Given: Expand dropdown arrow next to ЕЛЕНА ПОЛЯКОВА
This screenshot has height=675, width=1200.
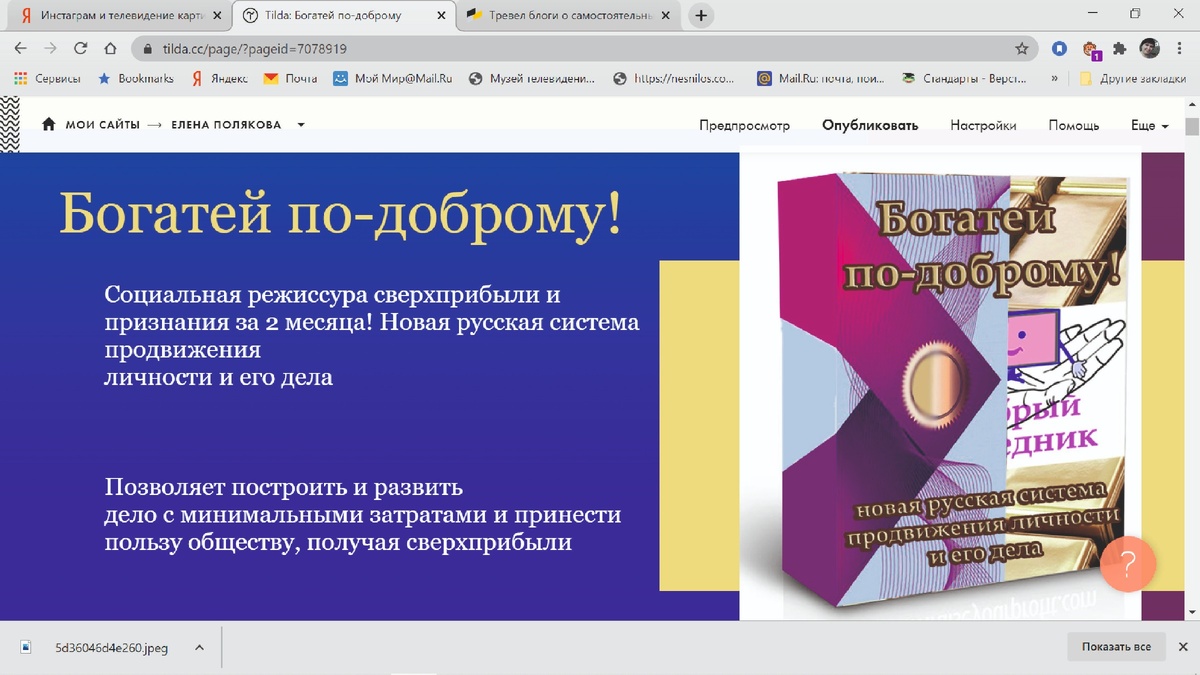Looking at the screenshot, I should tap(301, 125).
